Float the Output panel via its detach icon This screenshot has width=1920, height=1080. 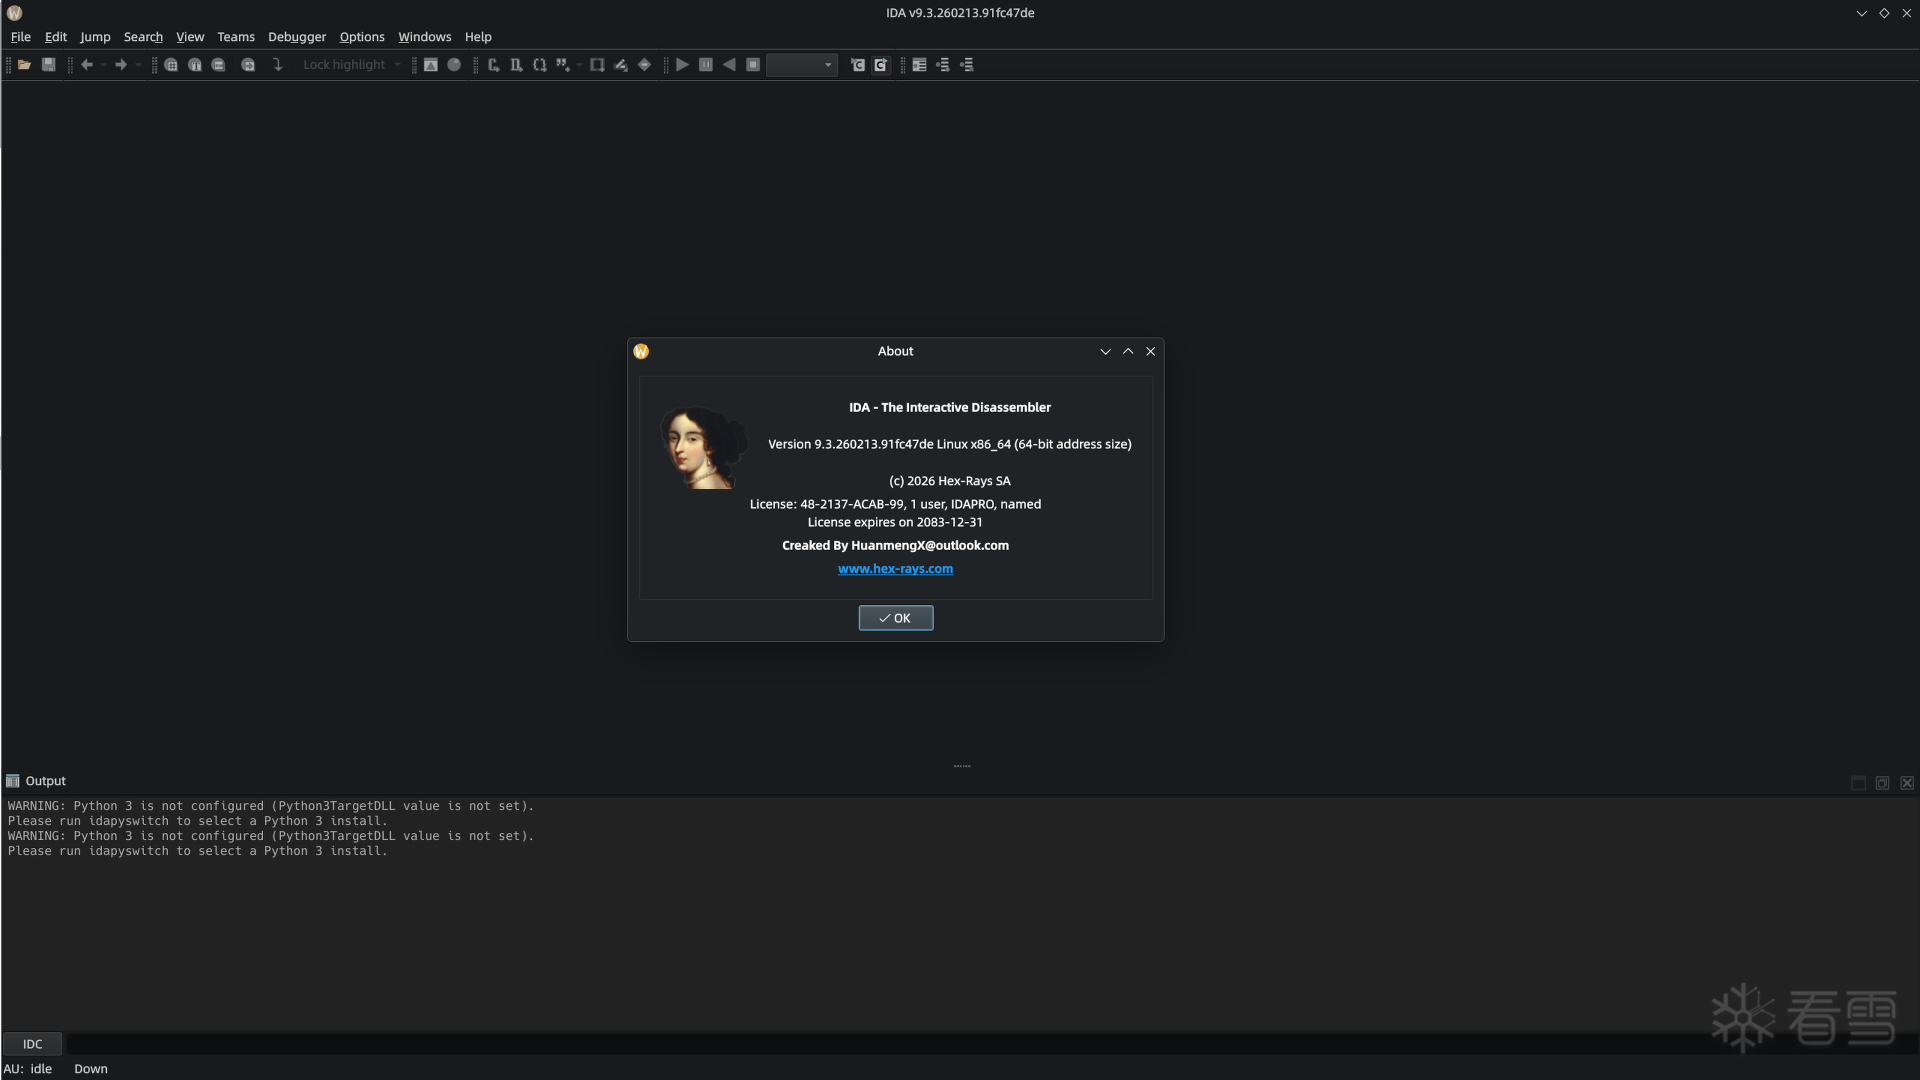1882,783
